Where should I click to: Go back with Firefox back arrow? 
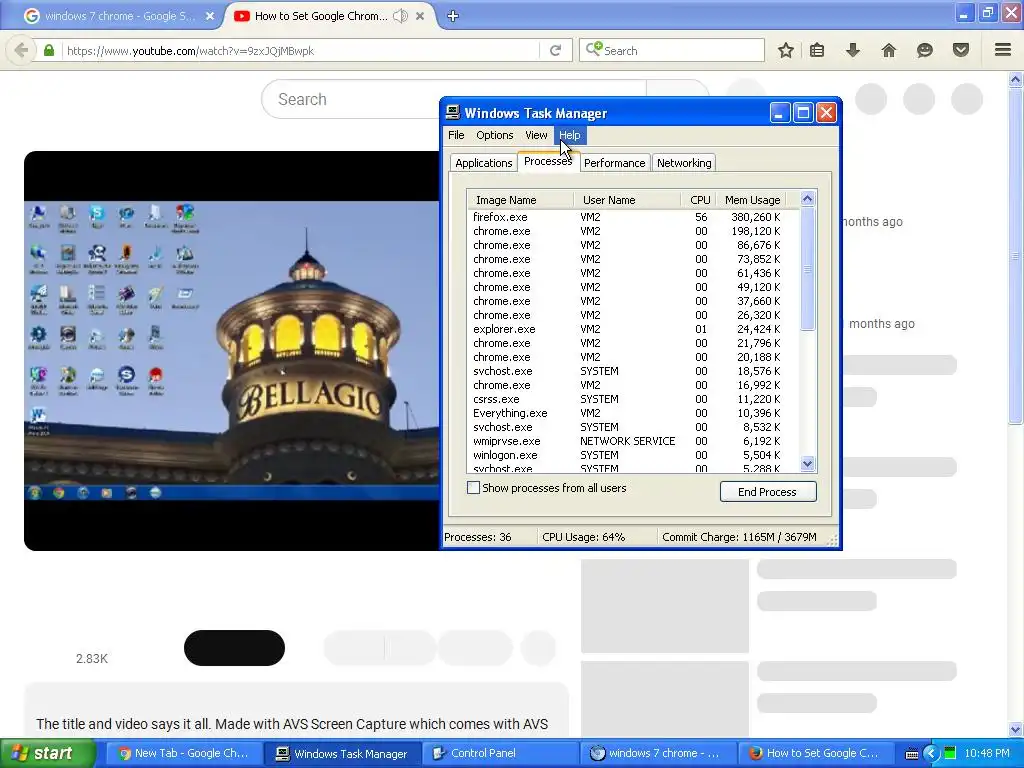[21, 50]
